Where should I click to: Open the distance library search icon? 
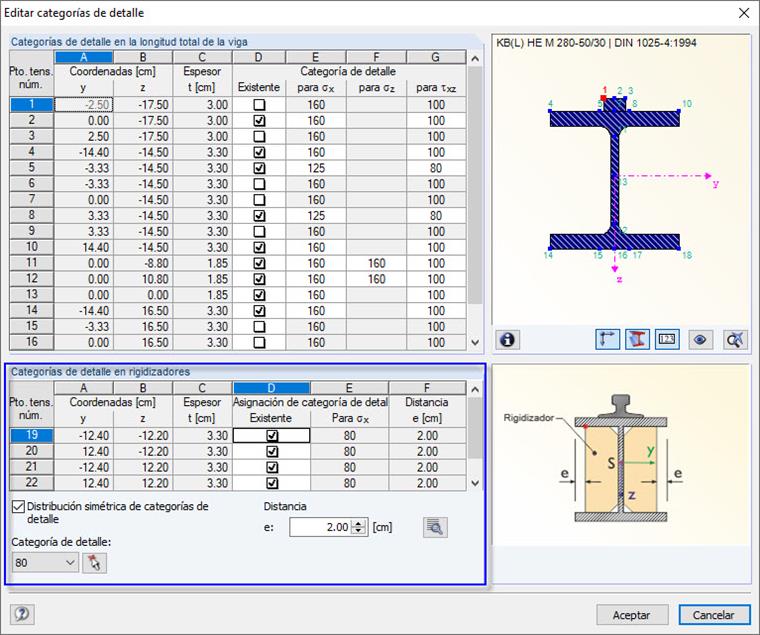pos(435,527)
